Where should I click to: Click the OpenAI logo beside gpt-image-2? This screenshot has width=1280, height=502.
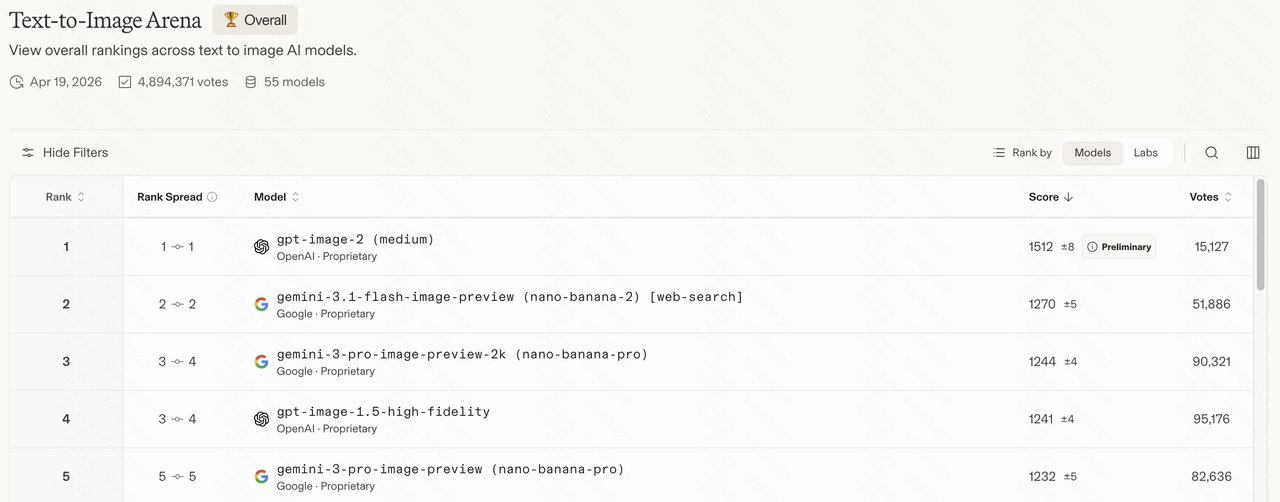click(262, 247)
